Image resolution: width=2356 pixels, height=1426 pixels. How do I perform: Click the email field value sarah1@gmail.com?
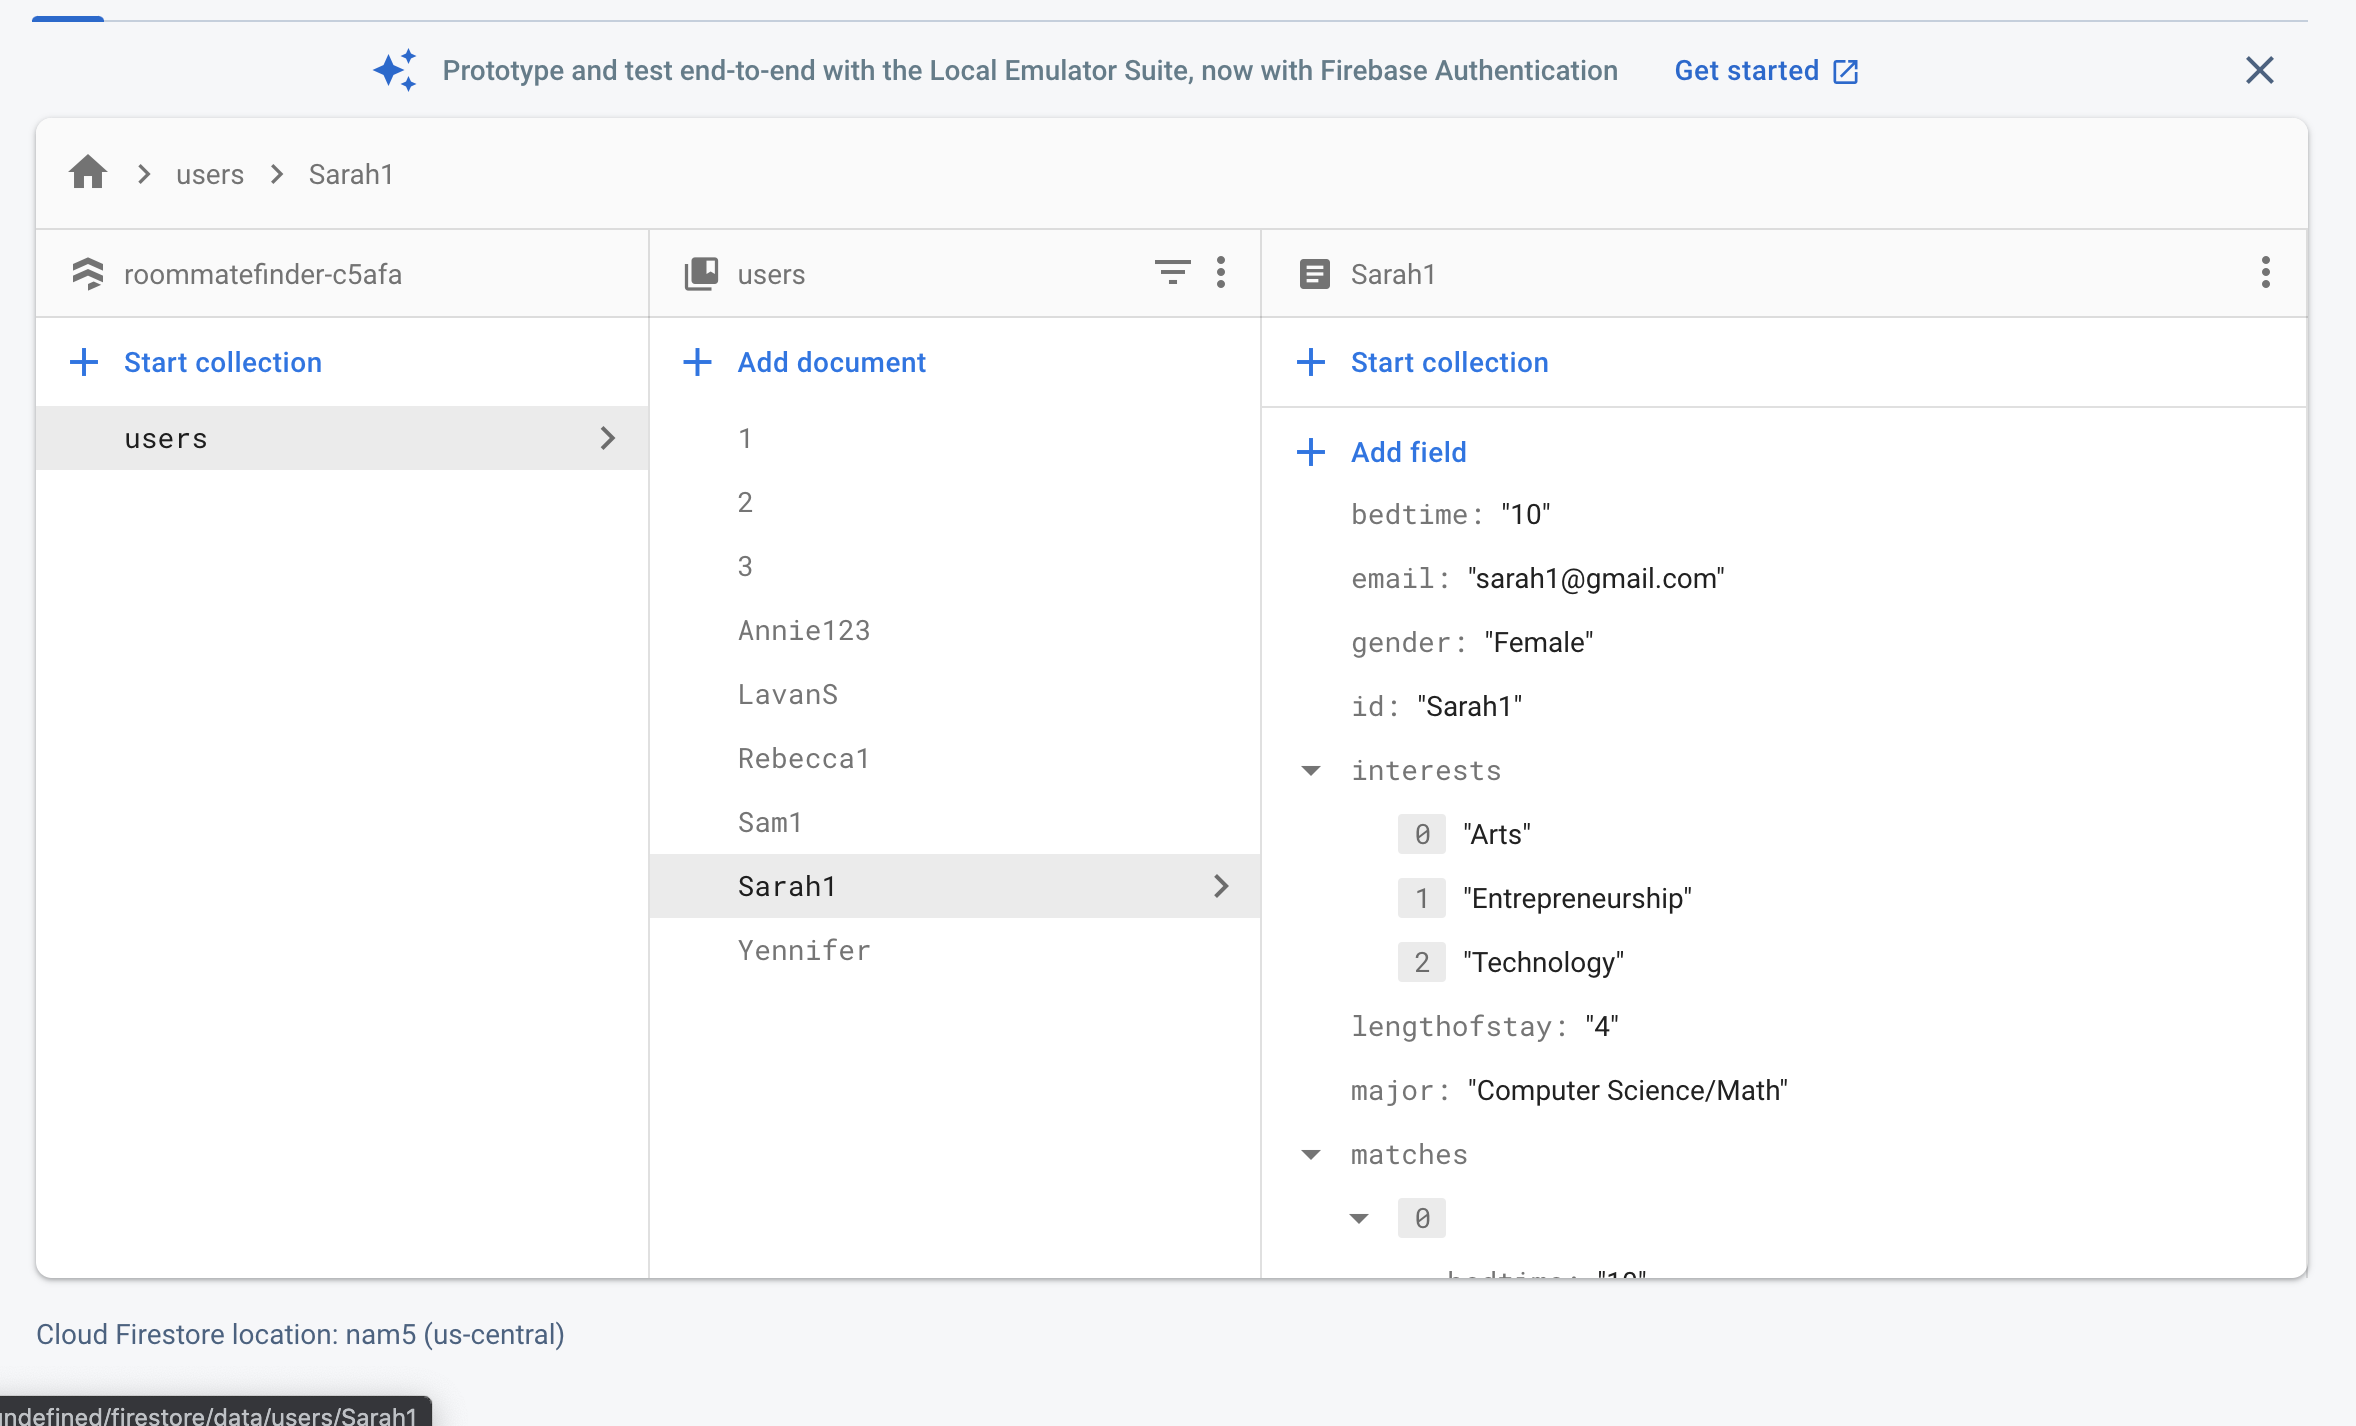pyautogui.click(x=1596, y=579)
